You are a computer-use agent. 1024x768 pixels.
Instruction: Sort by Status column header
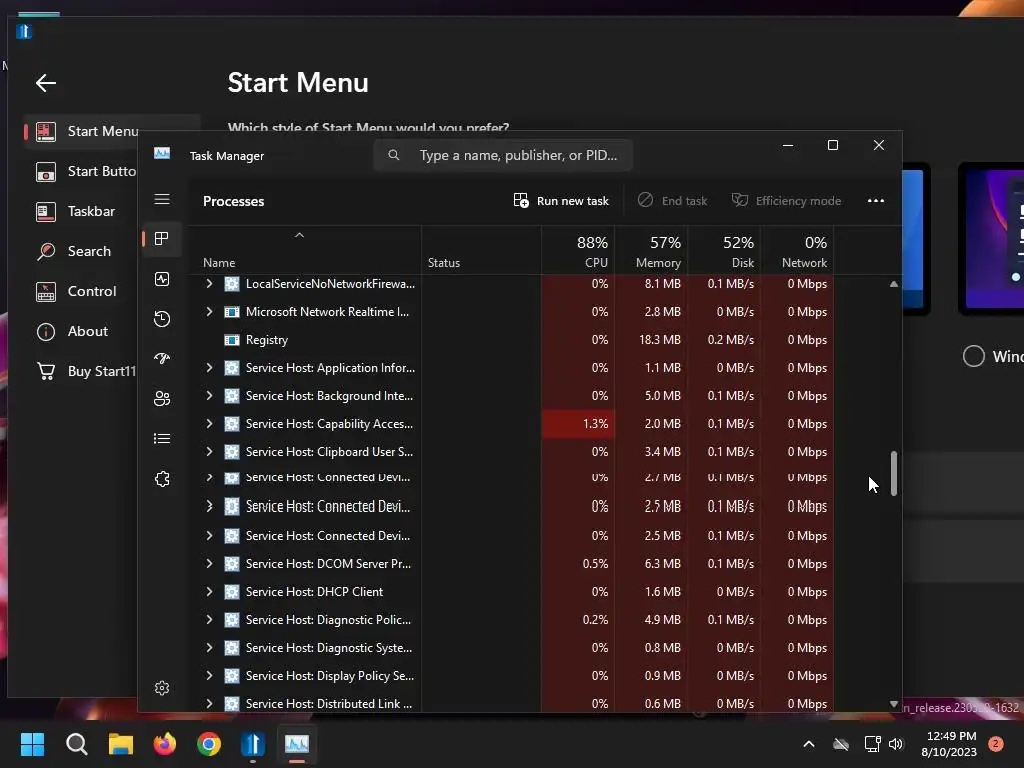pyautogui.click(x=481, y=251)
